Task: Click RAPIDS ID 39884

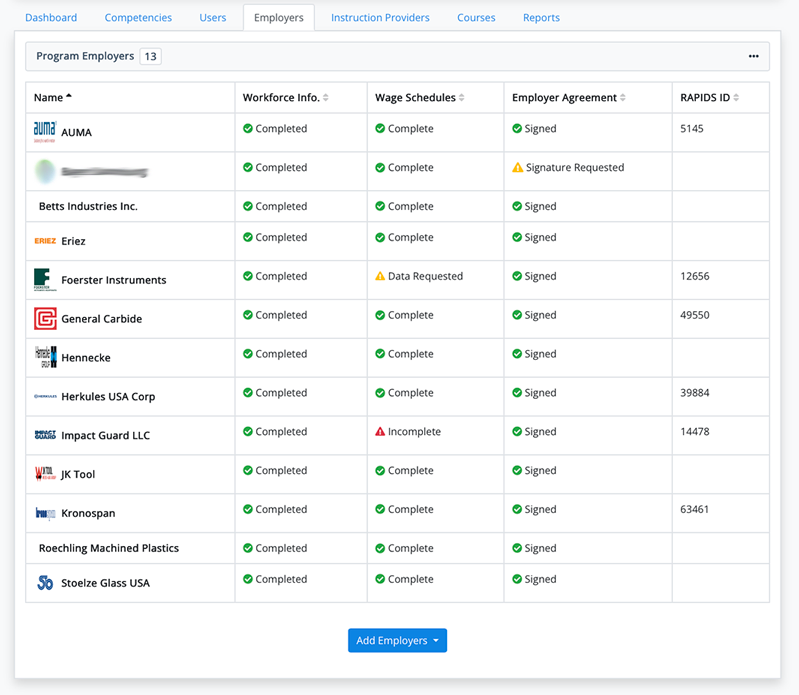Action: 695,393
